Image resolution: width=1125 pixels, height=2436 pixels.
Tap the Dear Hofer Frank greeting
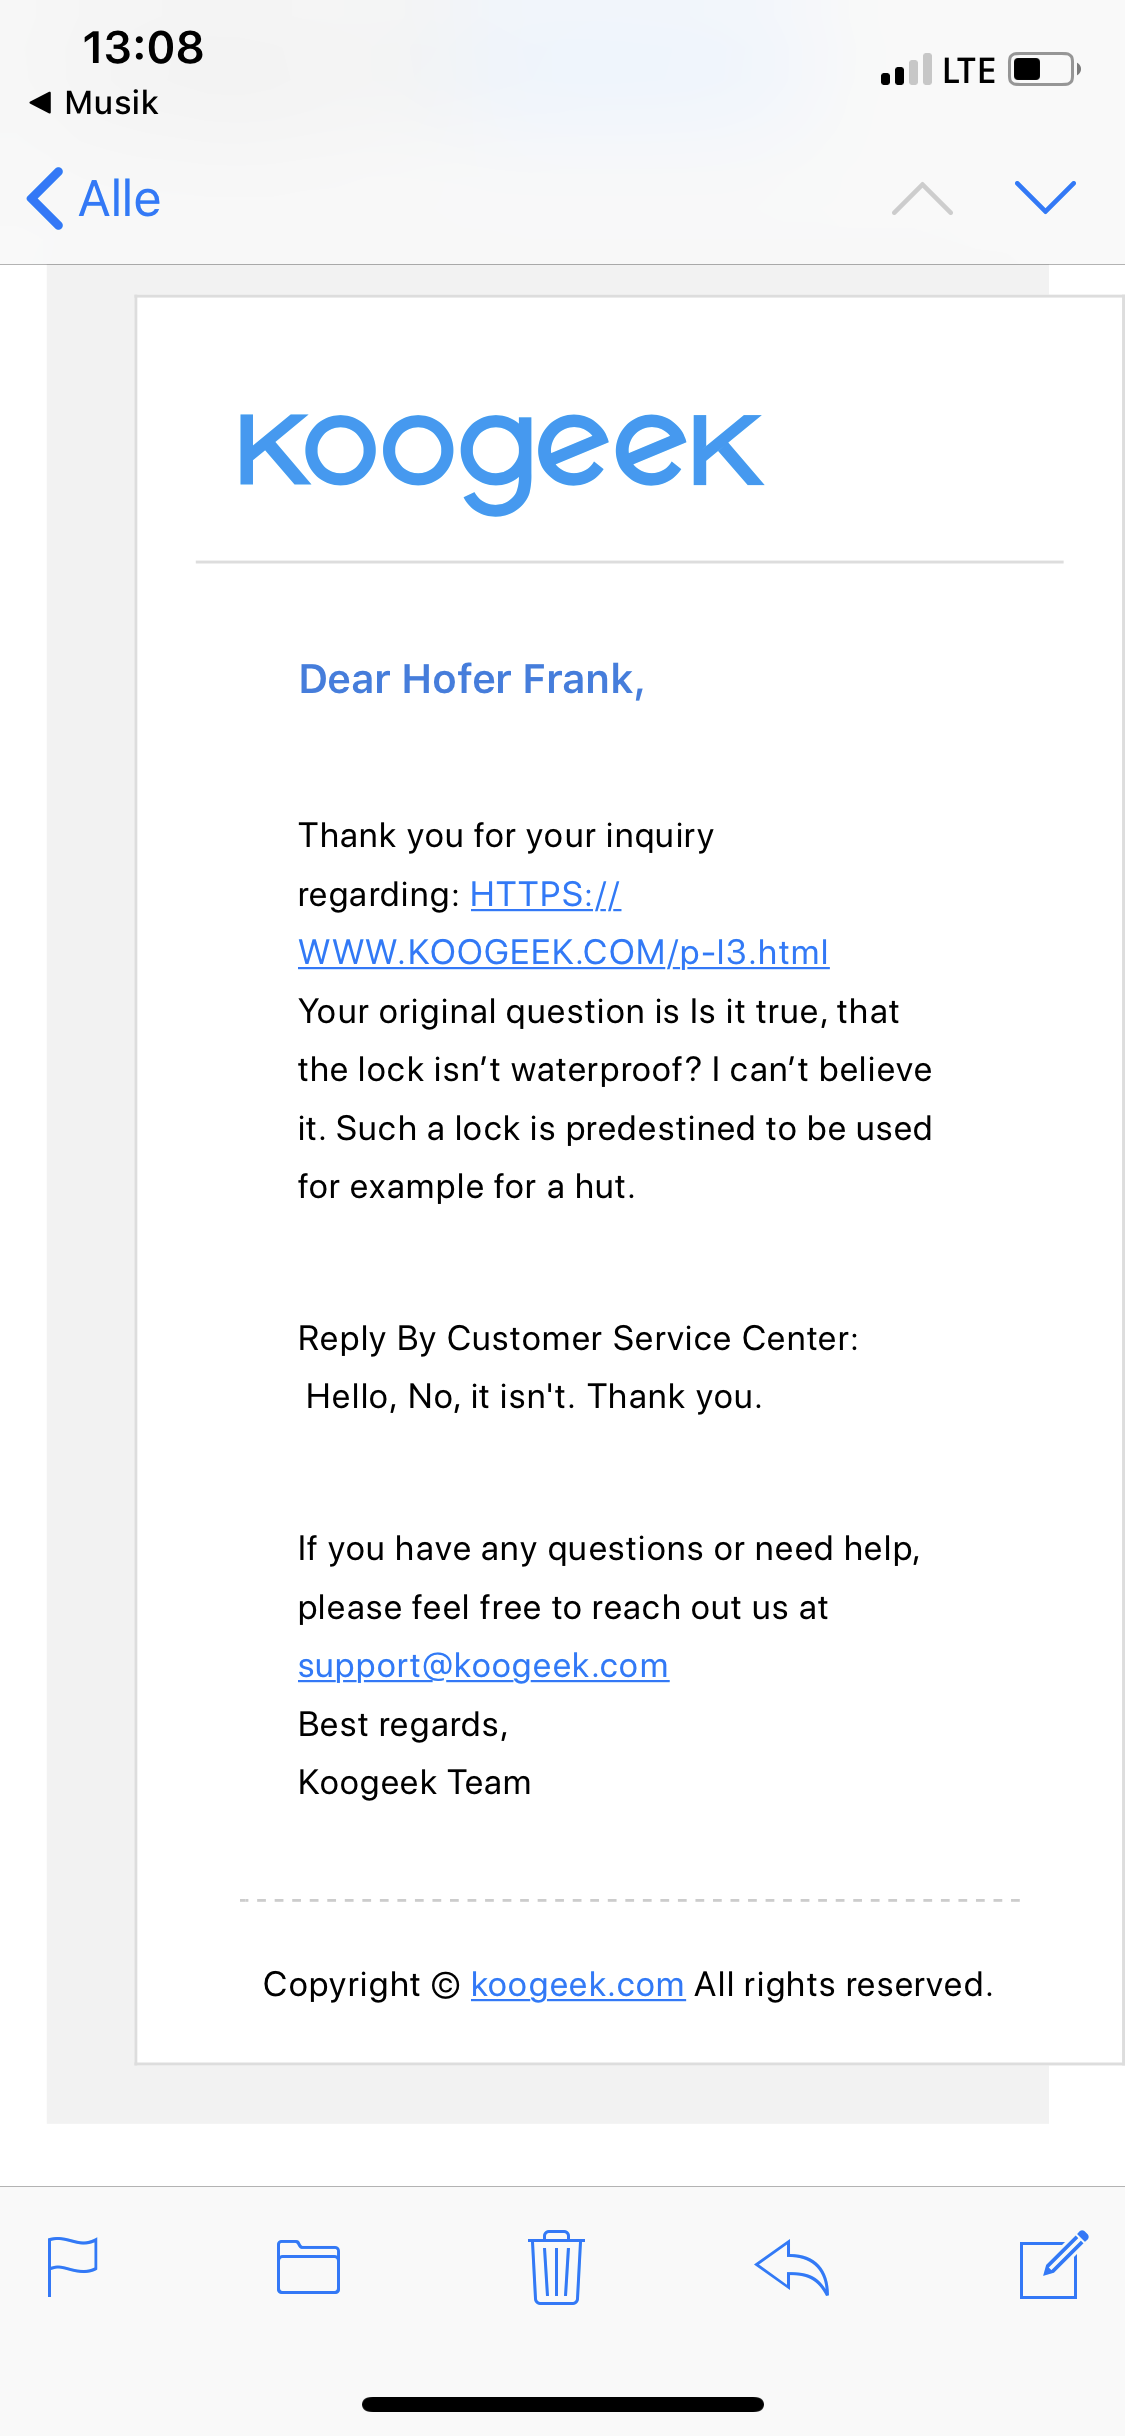coord(471,680)
